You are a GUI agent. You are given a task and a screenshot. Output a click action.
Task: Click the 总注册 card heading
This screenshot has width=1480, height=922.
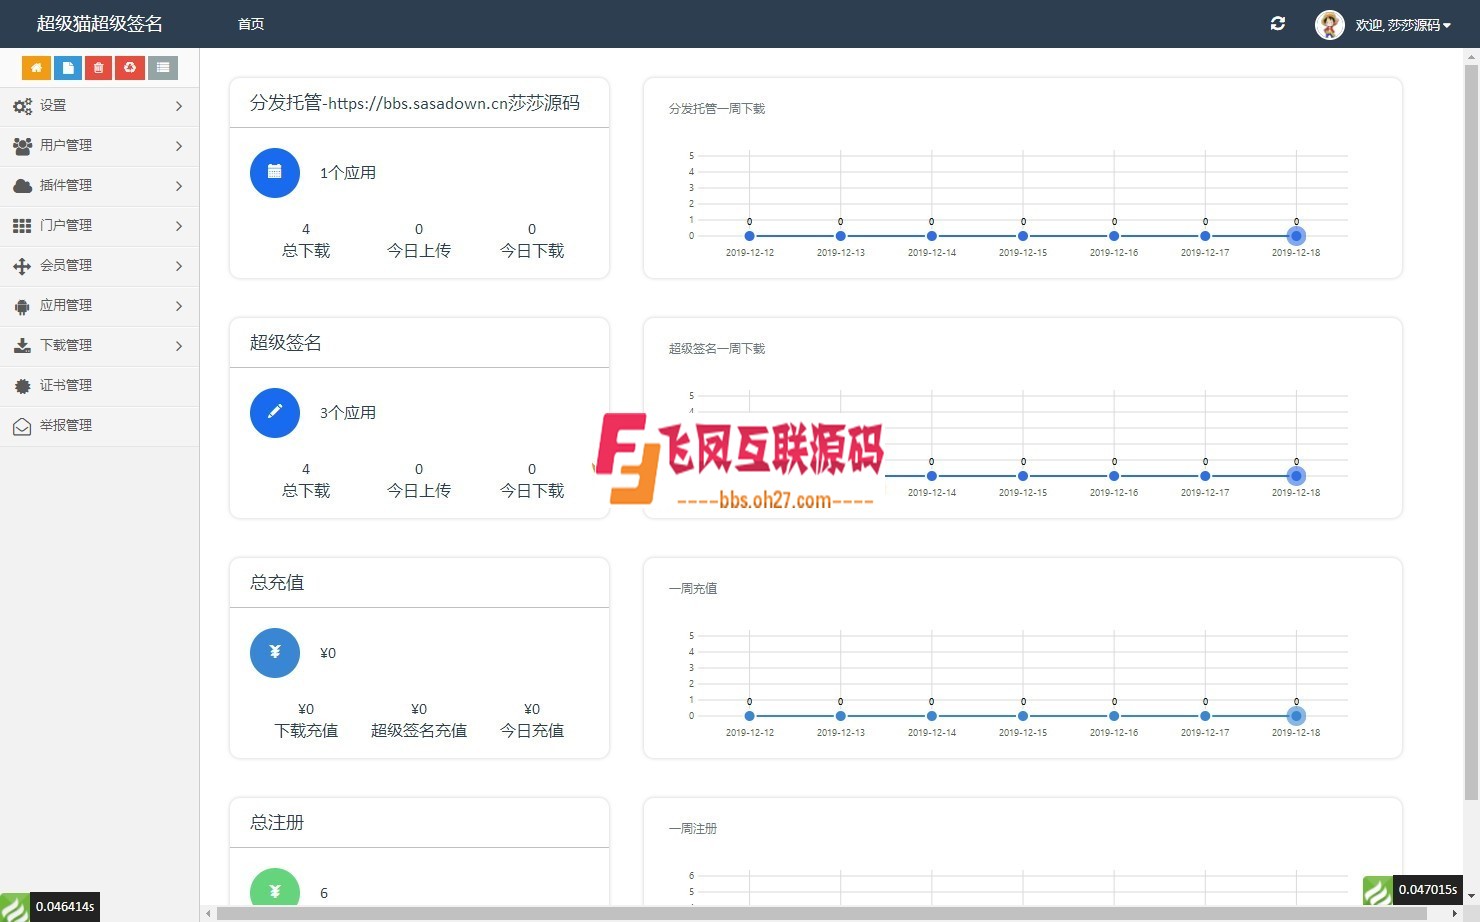click(x=277, y=823)
